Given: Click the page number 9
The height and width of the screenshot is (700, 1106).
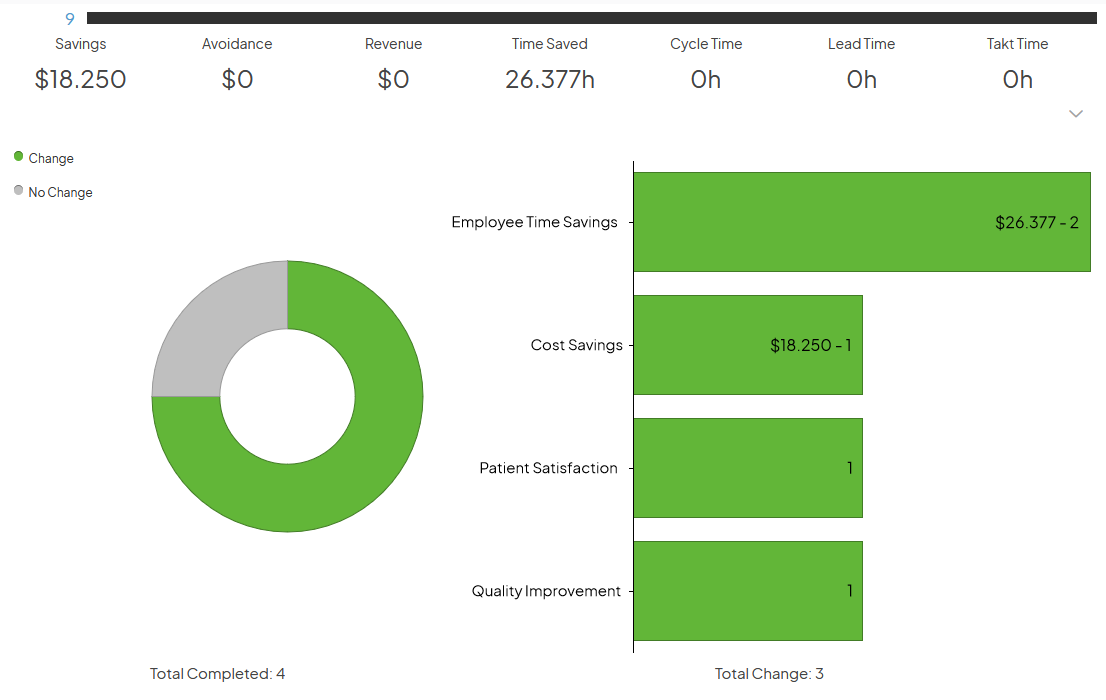Looking at the screenshot, I should tap(69, 17).
